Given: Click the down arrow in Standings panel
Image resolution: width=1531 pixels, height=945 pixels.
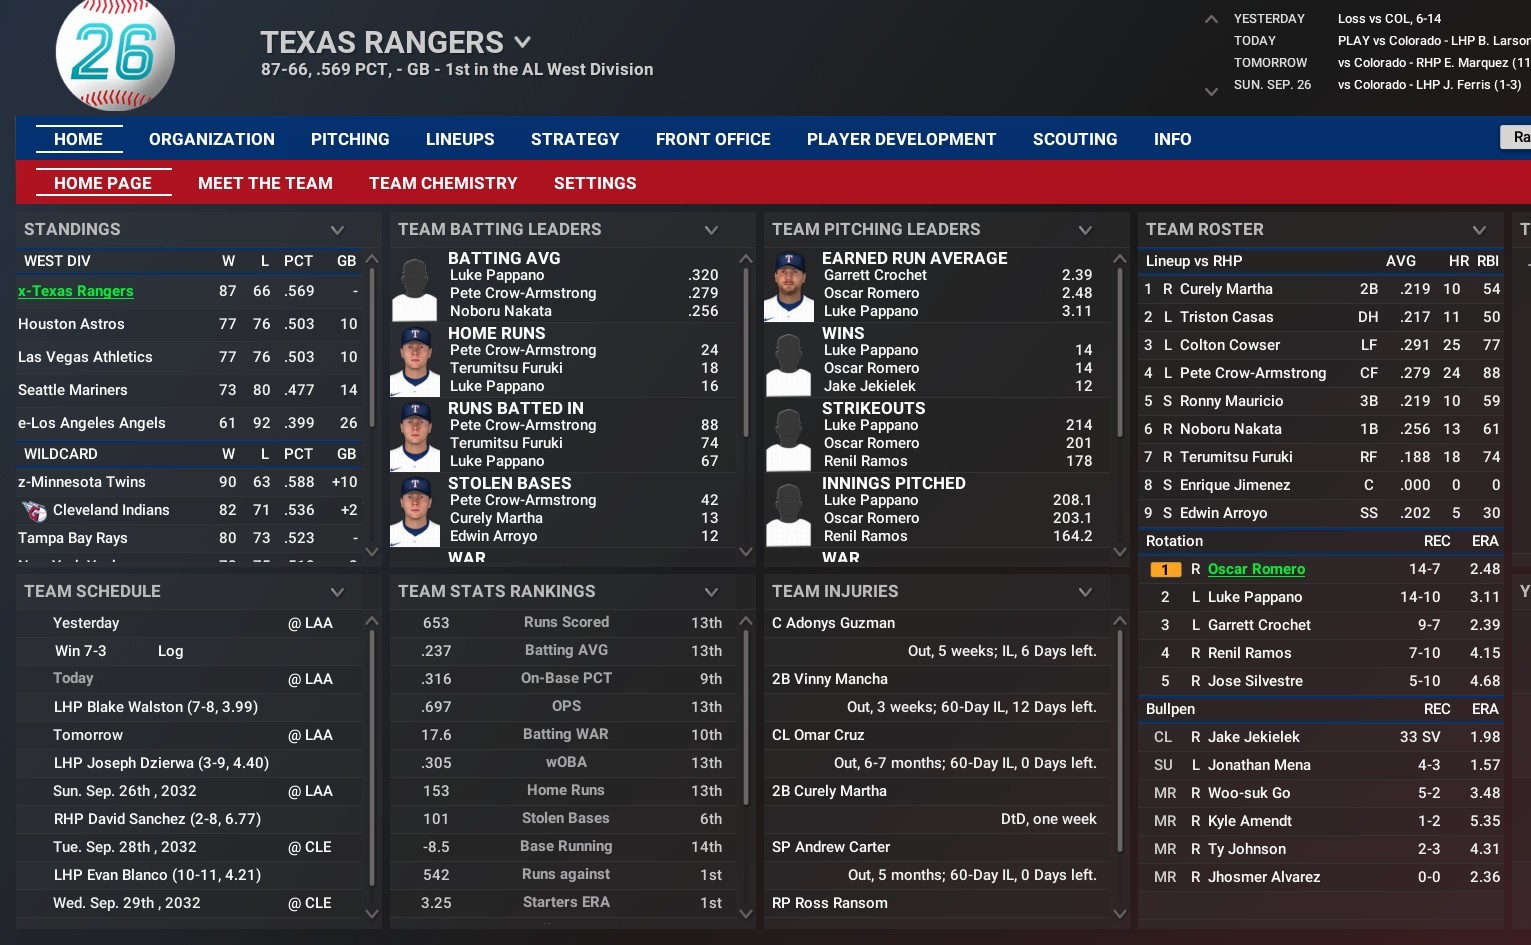Looking at the screenshot, I should (372, 551).
